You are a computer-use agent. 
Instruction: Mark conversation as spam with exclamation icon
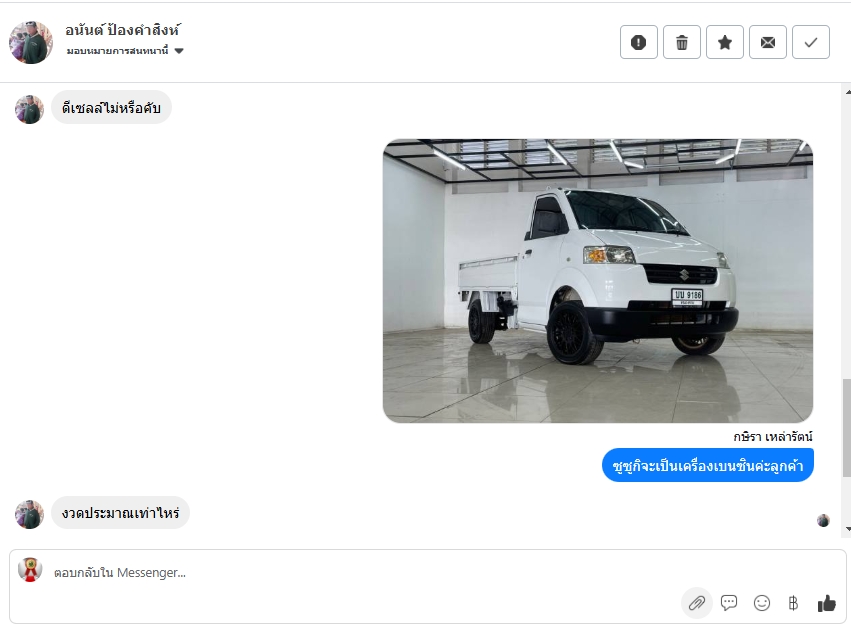pyautogui.click(x=639, y=42)
